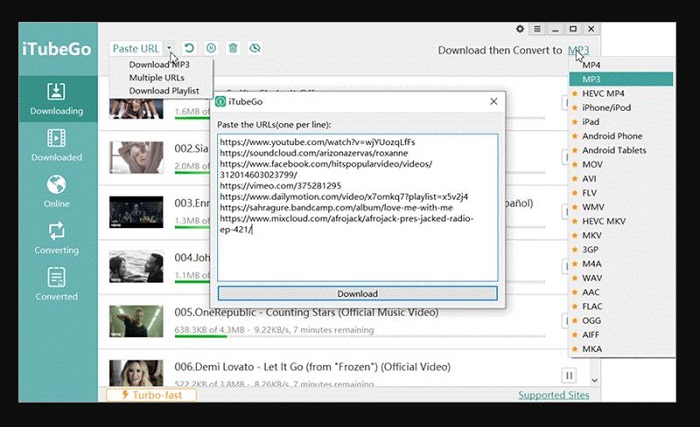This screenshot has height=427, width=700.
Task: Open settings gear icon in title bar
Action: pos(520,29)
